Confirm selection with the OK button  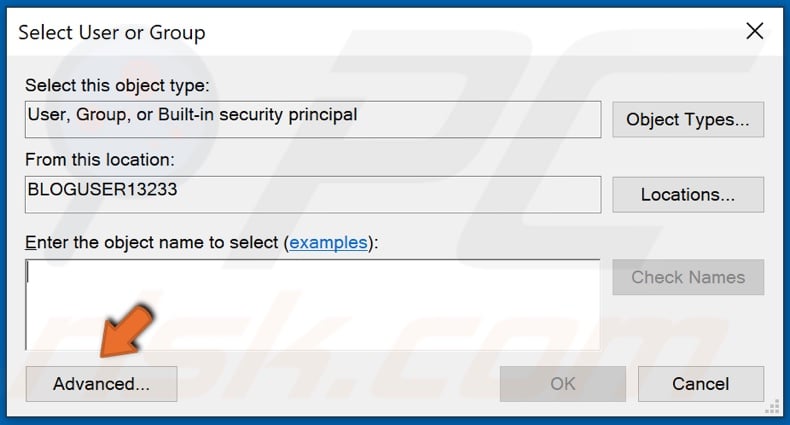pyautogui.click(x=562, y=384)
